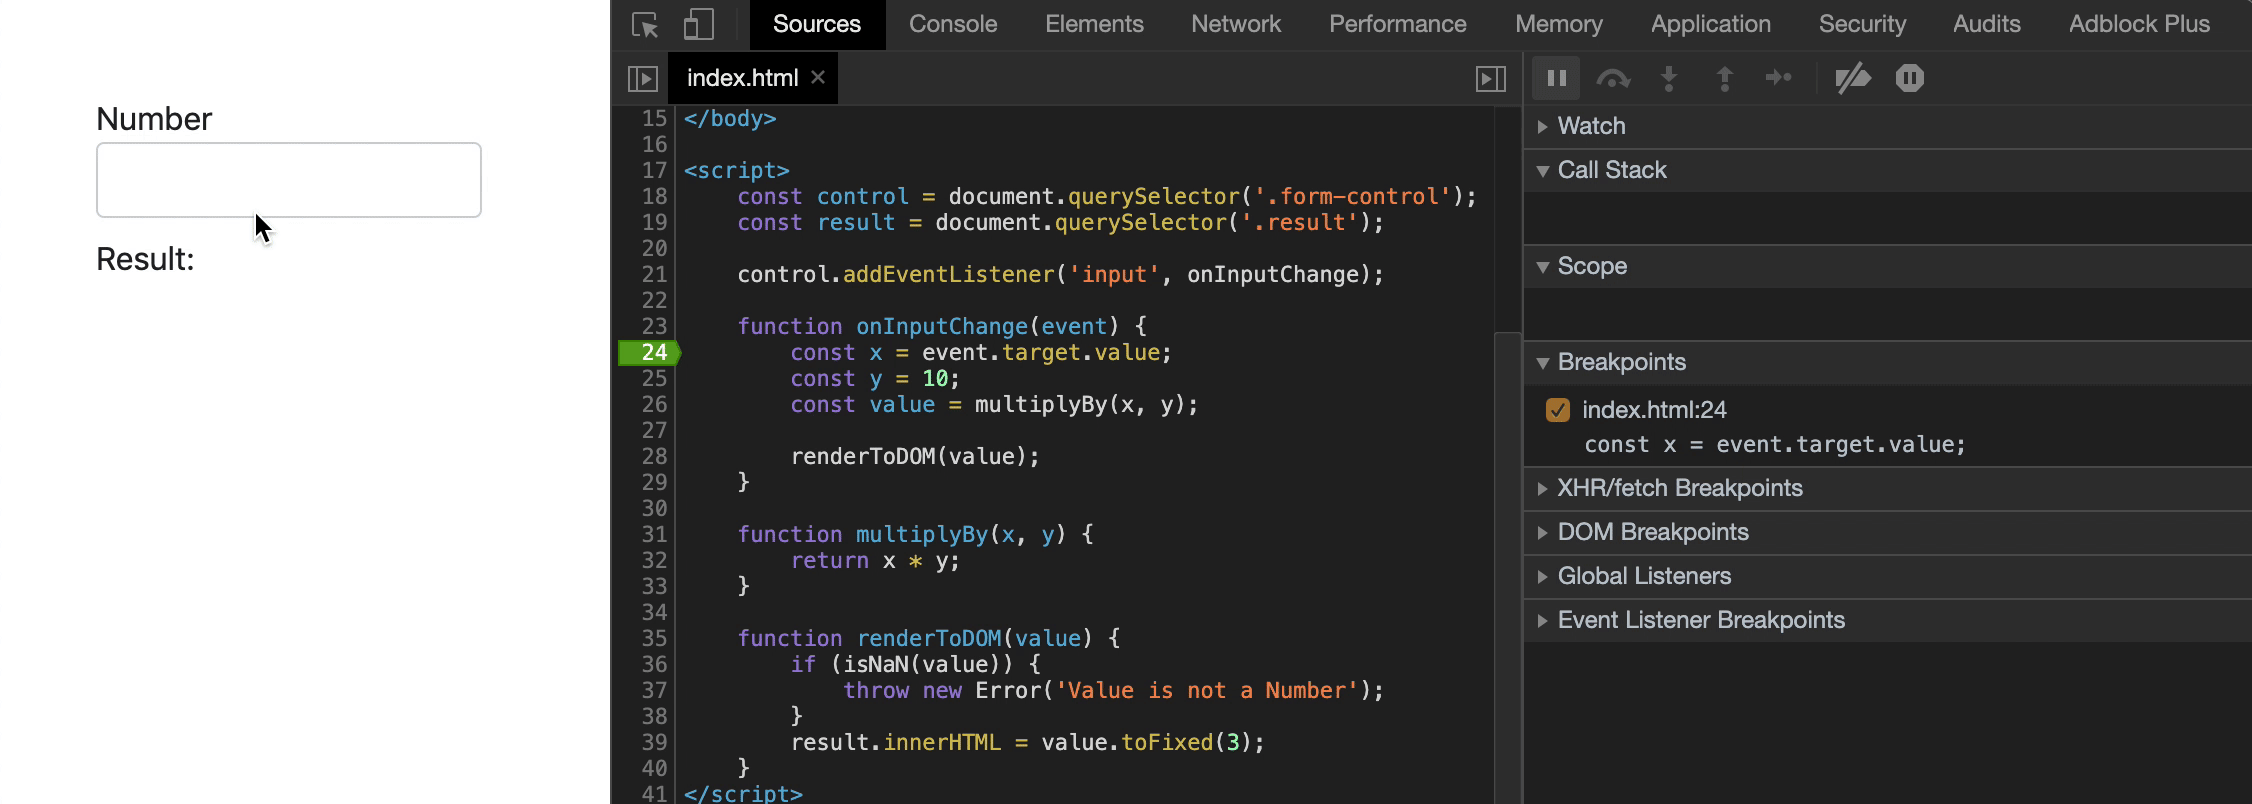Click 'result.innerHTML' on line 39

click(895, 742)
